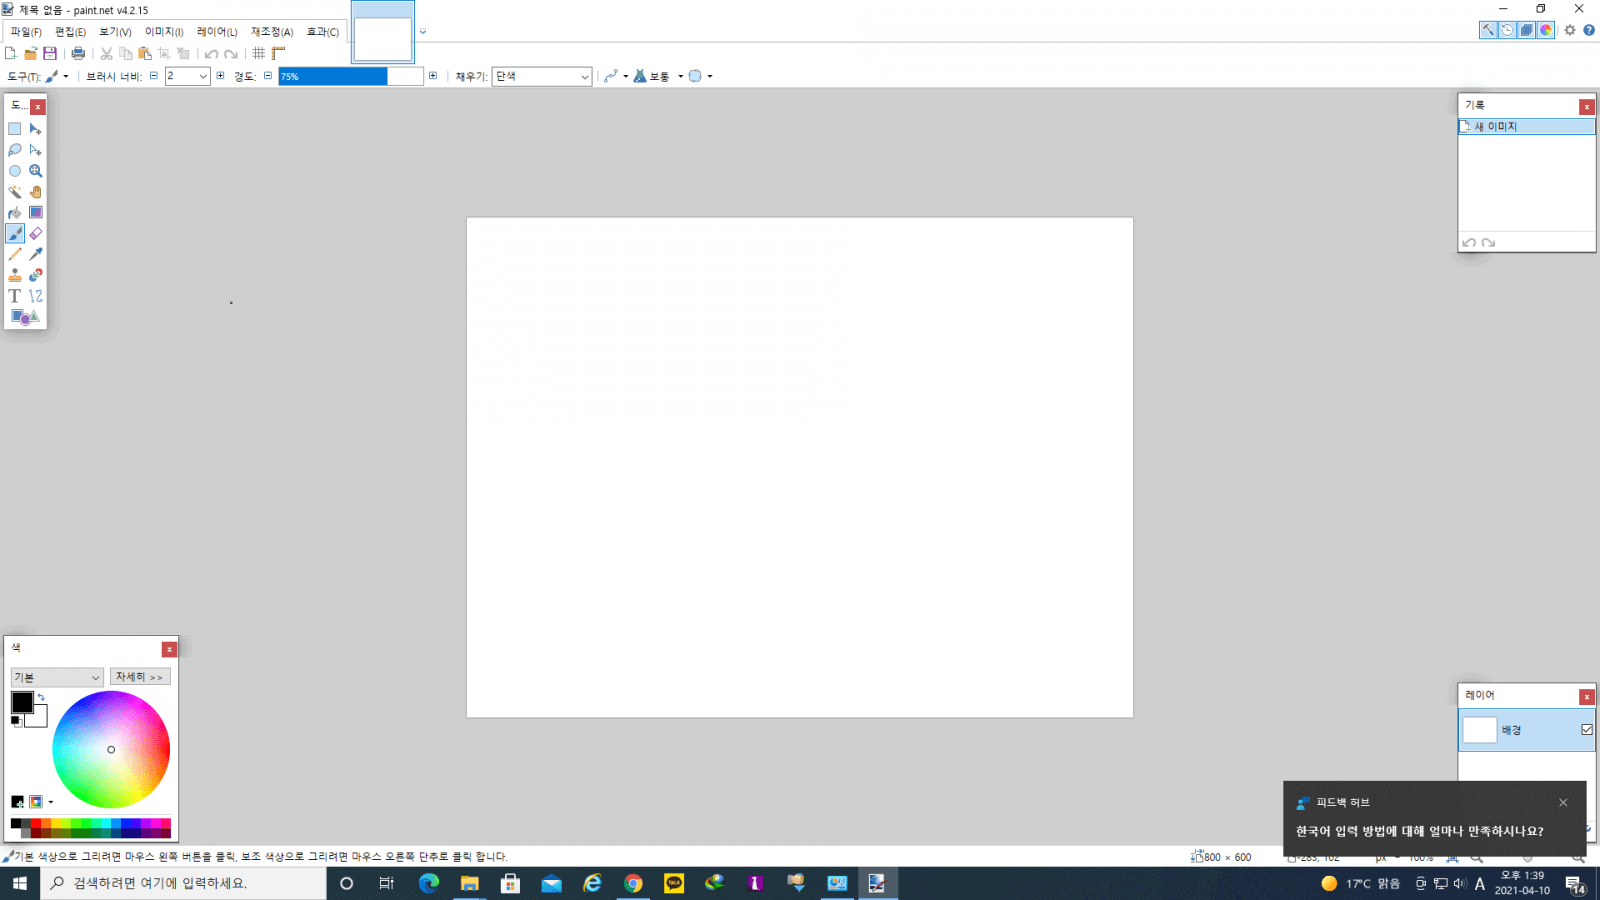
Task: Click the 75% hardness slider
Action: coord(351,76)
